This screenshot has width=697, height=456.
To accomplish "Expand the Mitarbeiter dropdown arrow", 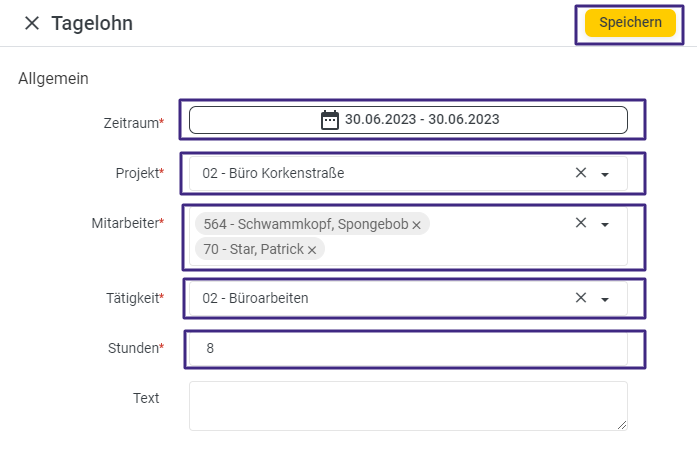I will [x=605, y=224].
